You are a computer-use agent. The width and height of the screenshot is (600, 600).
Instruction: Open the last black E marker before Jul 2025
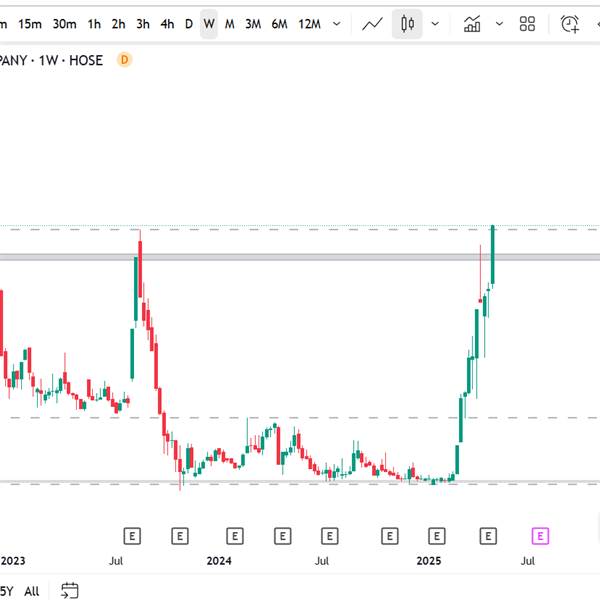(488, 536)
